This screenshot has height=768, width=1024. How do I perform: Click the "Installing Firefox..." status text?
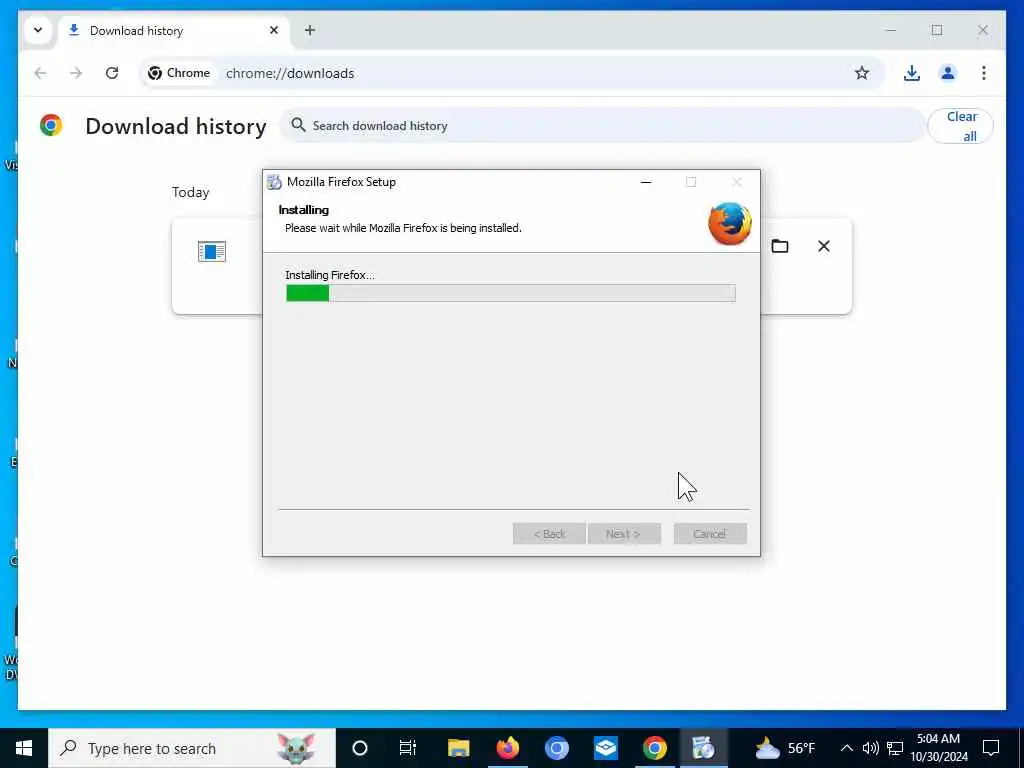tap(330, 275)
